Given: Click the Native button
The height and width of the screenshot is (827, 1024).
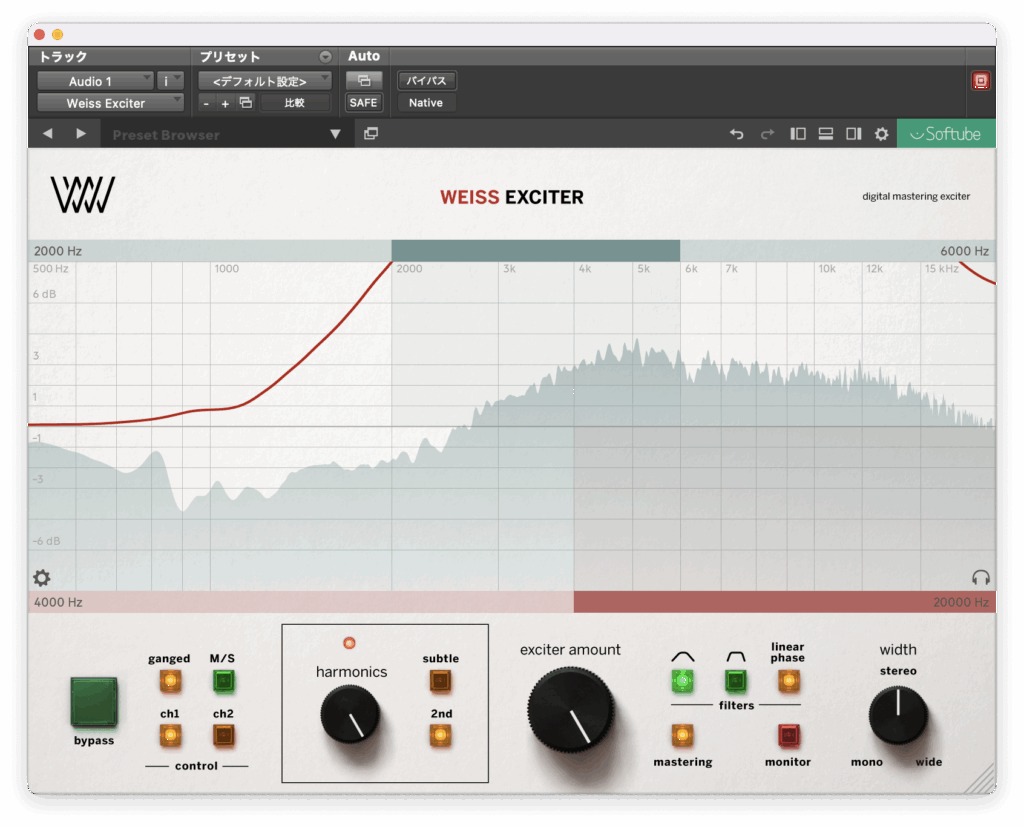Looking at the screenshot, I should (426, 103).
